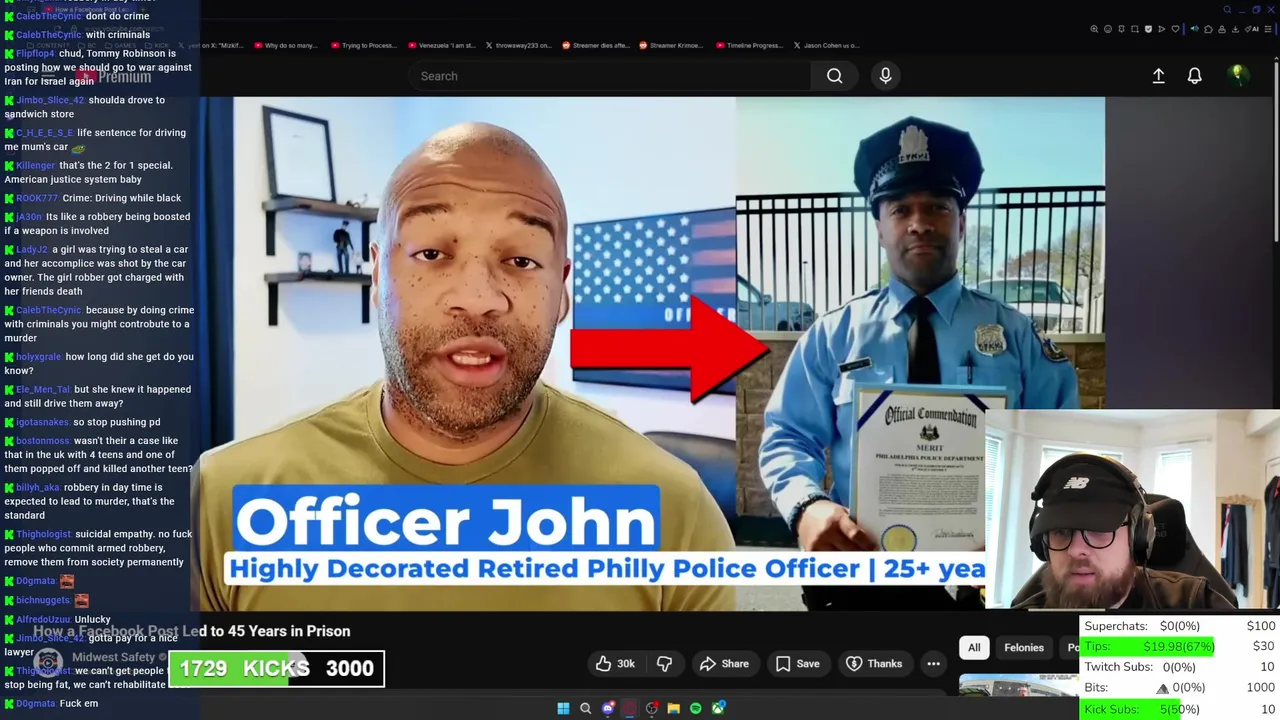Dislike the video with thumbs down
The image size is (1280, 720).
pos(664,664)
